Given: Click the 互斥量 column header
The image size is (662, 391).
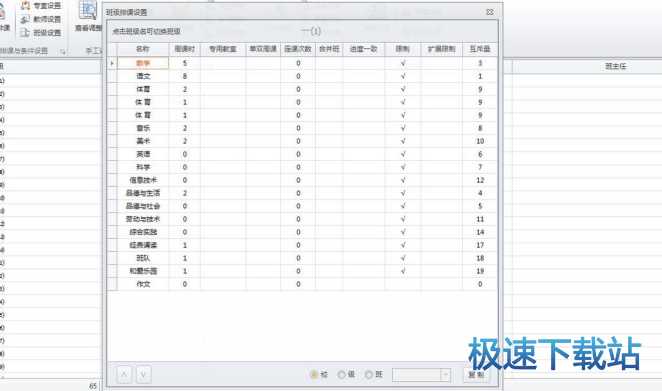Looking at the screenshot, I should pyautogui.click(x=480, y=49).
